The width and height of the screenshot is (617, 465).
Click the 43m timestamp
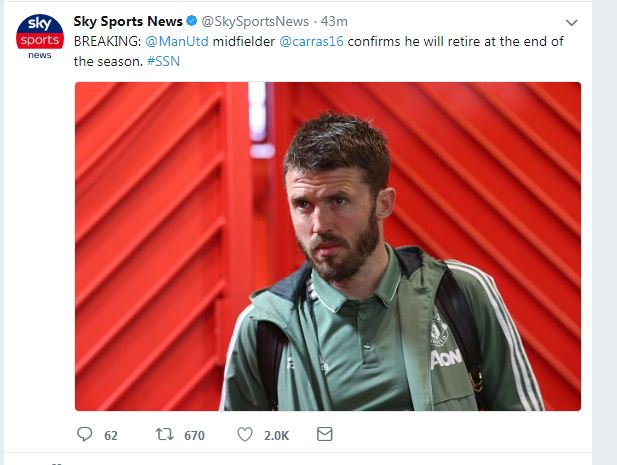coord(334,21)
